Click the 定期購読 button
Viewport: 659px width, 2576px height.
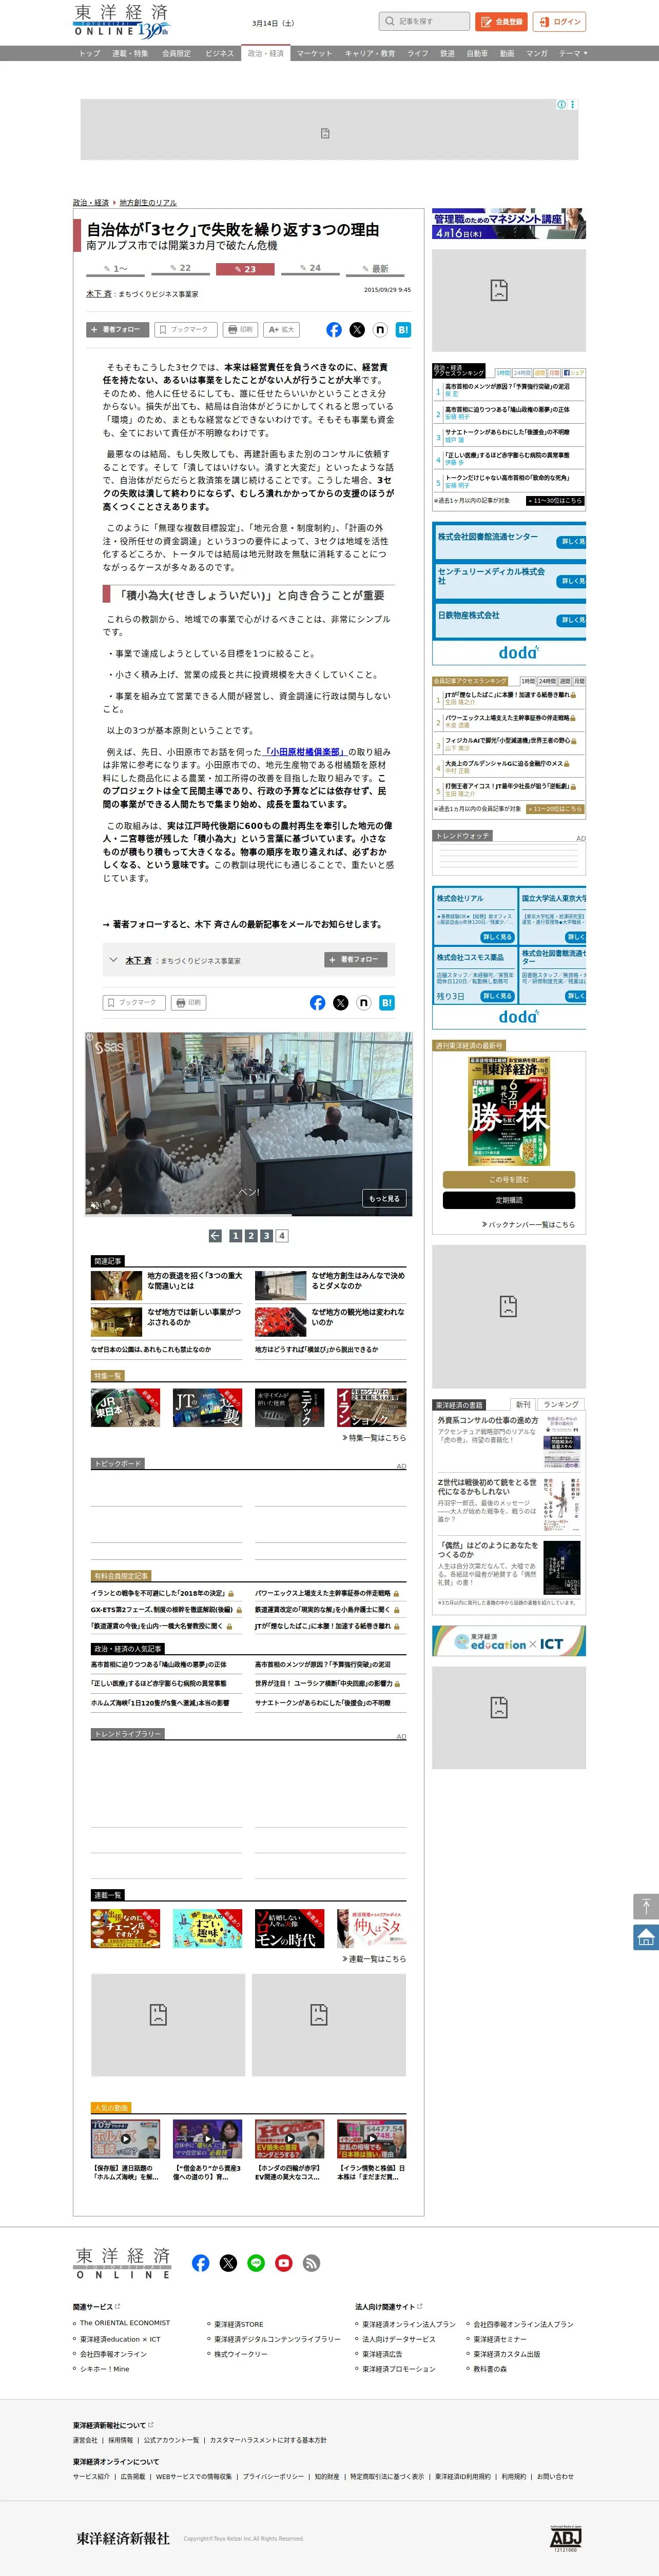(509, 1200)
